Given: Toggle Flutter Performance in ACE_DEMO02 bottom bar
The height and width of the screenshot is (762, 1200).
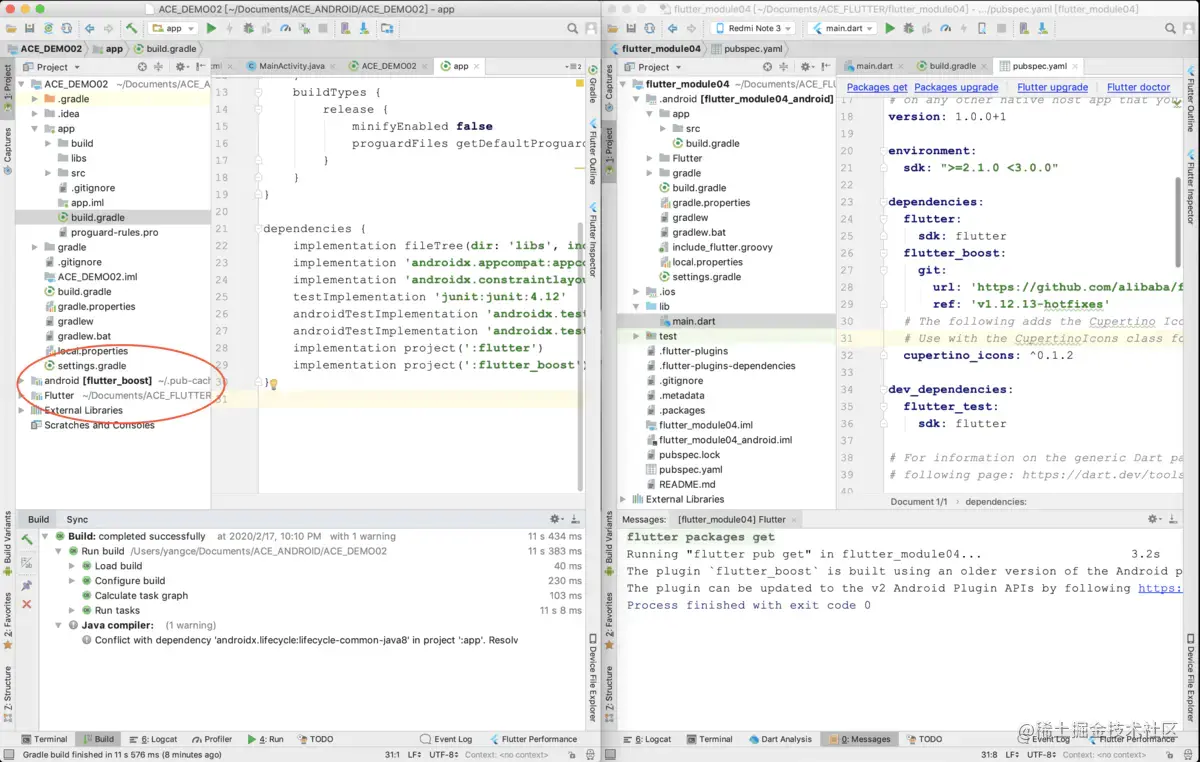Looking at the screenshot, I should [532, 739].
